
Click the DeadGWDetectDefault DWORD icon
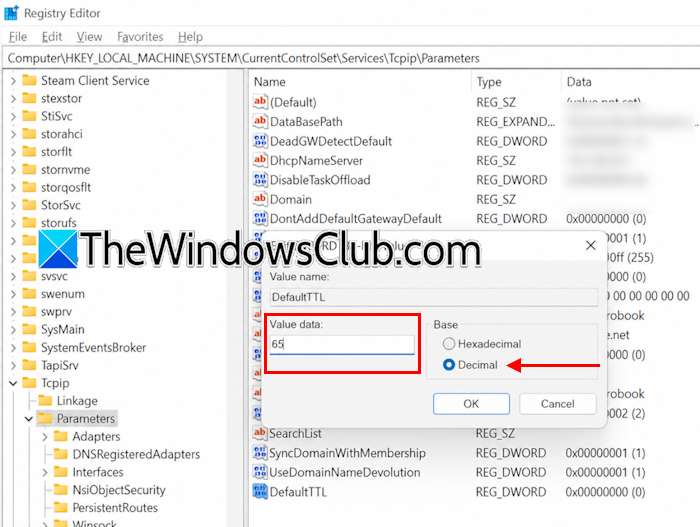pyautogui.click(x=260, y=141)
